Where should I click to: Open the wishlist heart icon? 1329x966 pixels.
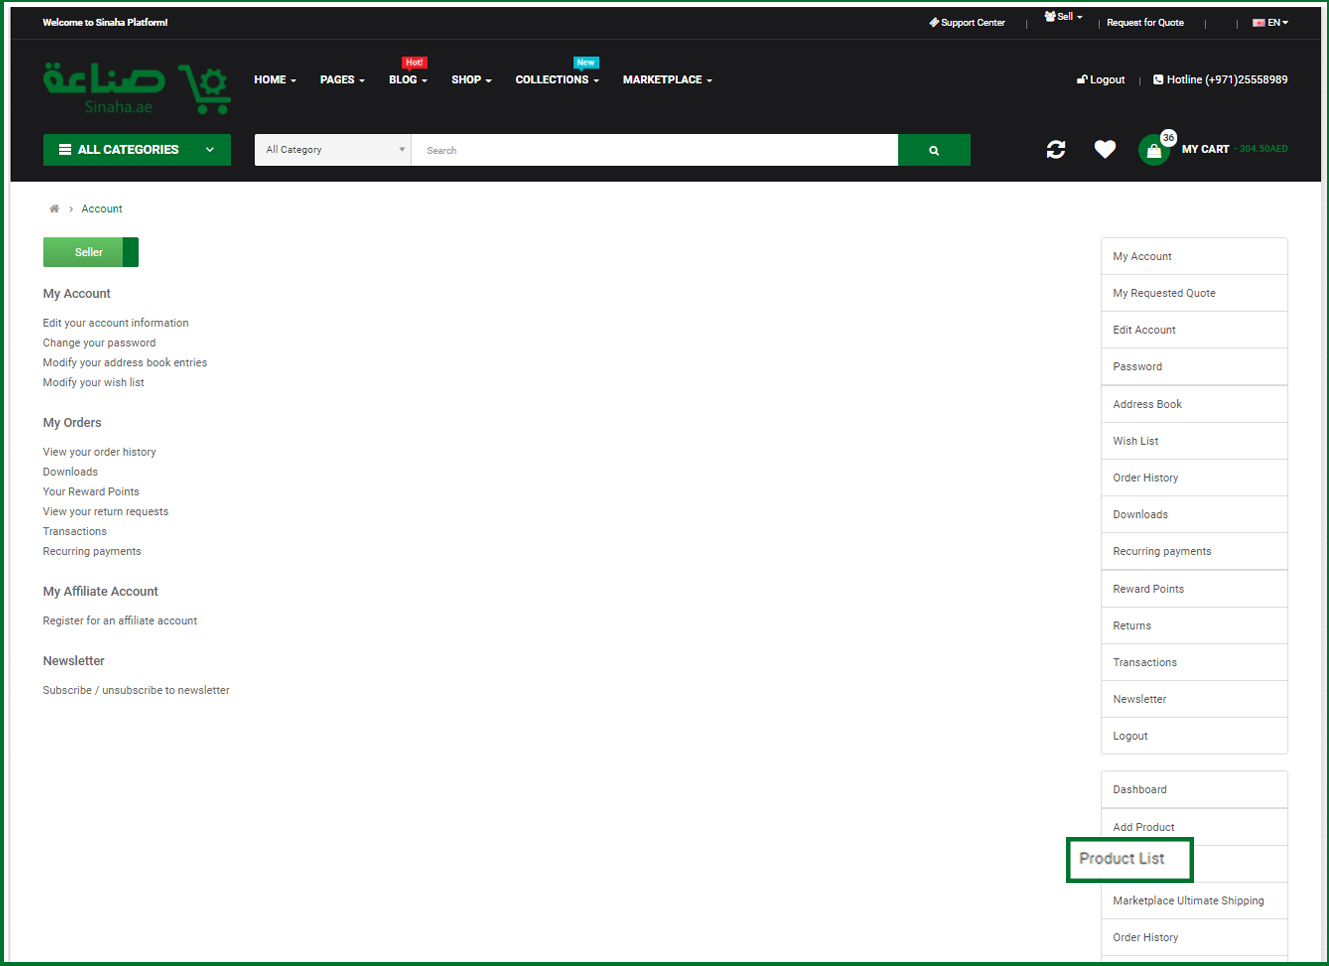click(1104, 148)
